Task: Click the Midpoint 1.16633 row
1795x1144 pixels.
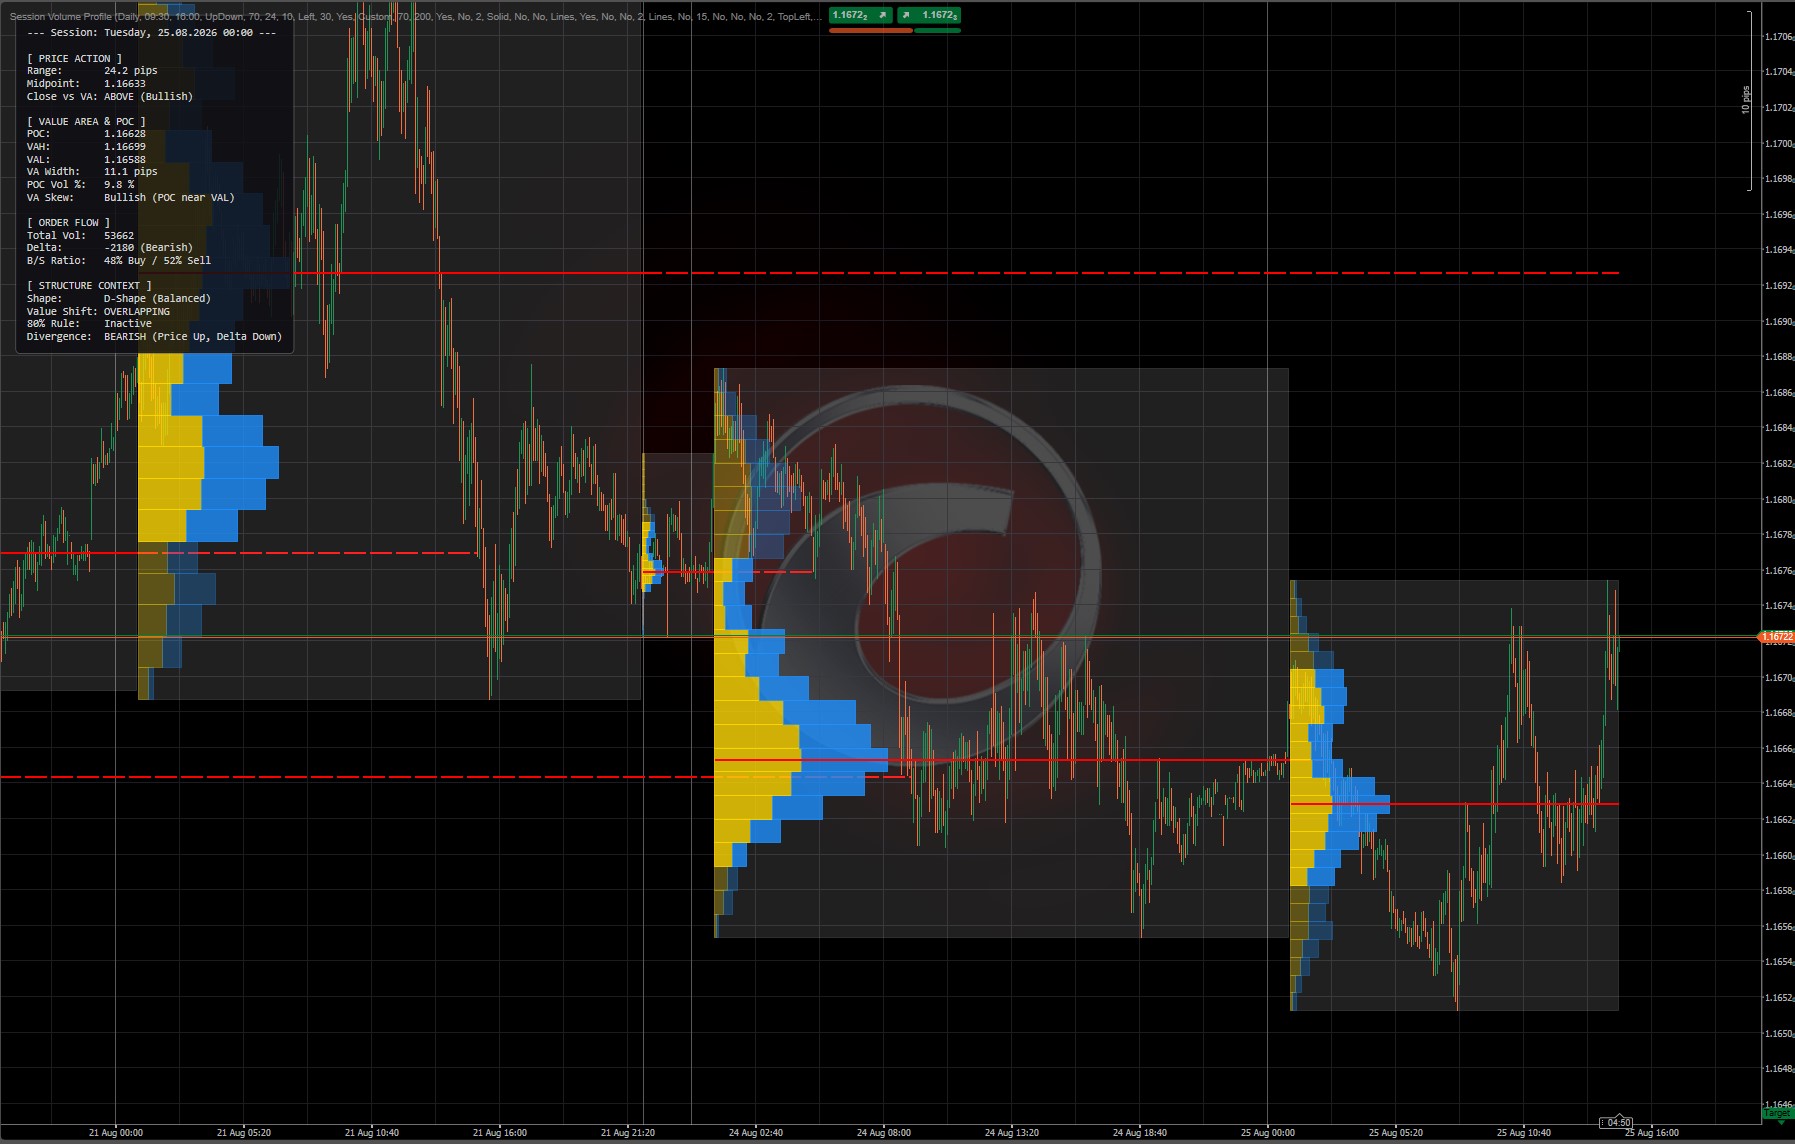Action: click(x=86, y=84)
